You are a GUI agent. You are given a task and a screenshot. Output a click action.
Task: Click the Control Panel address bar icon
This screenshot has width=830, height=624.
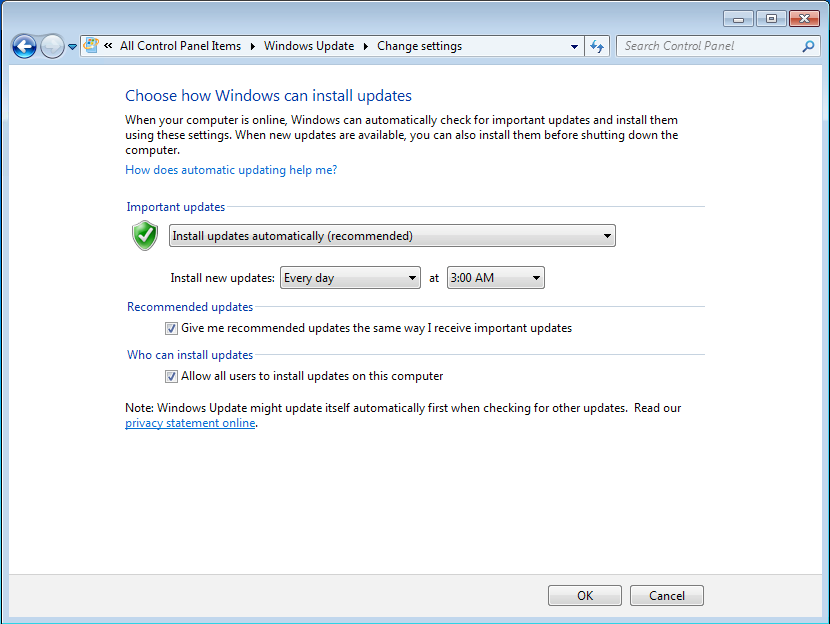(92, 46)
